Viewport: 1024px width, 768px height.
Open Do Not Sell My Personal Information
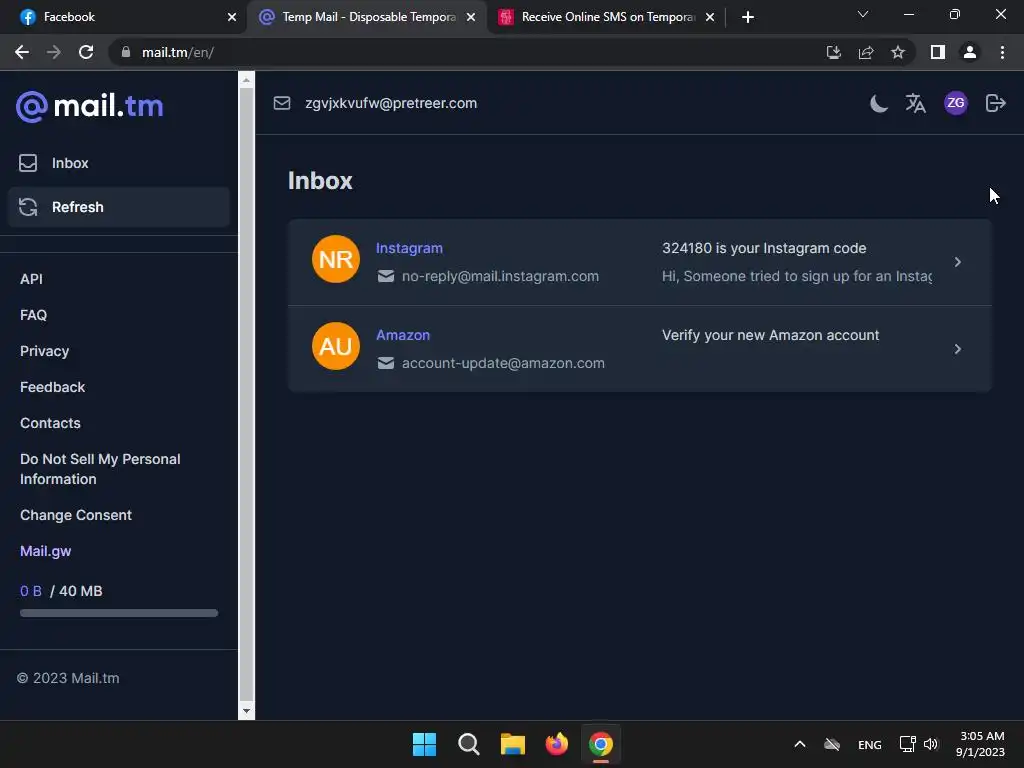click(x=100, y=469)
